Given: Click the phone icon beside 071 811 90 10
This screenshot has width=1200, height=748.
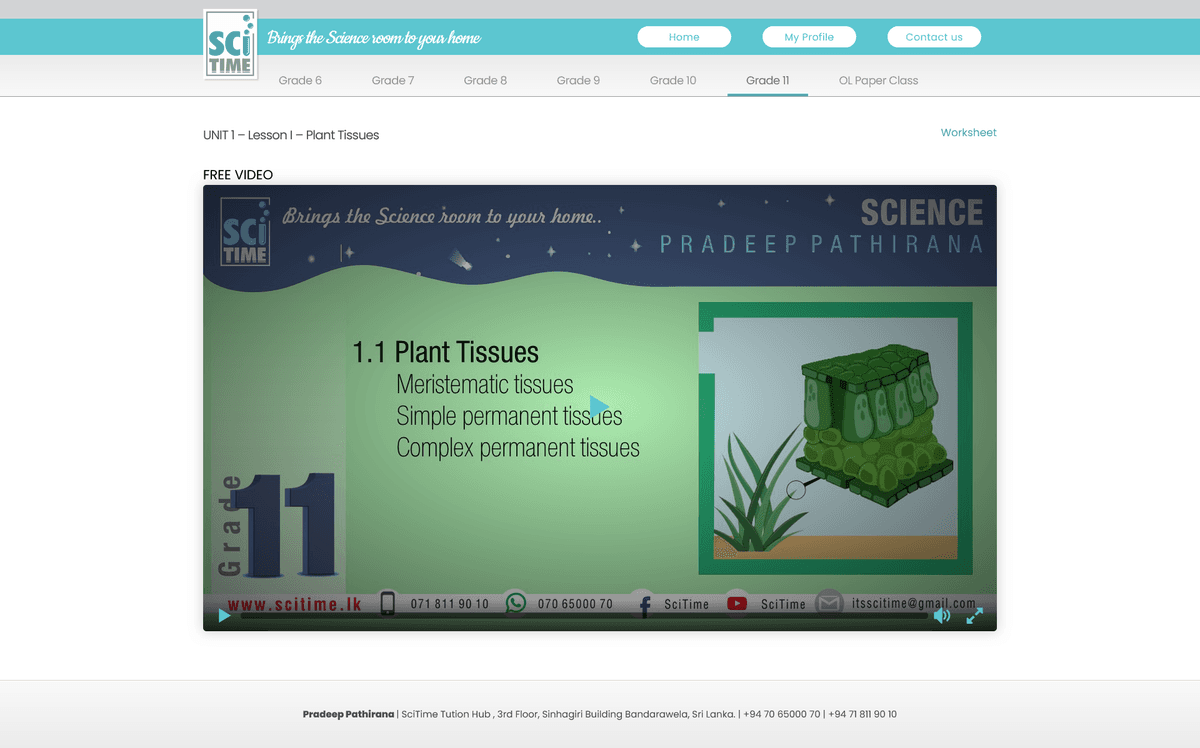Looking at the screenshot, I should click(388, 603).
